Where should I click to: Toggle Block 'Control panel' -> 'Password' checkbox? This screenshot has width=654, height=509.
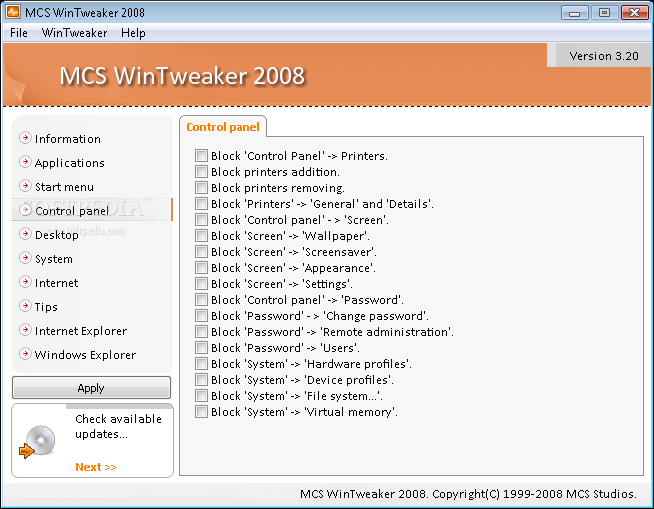click(201, 300)
